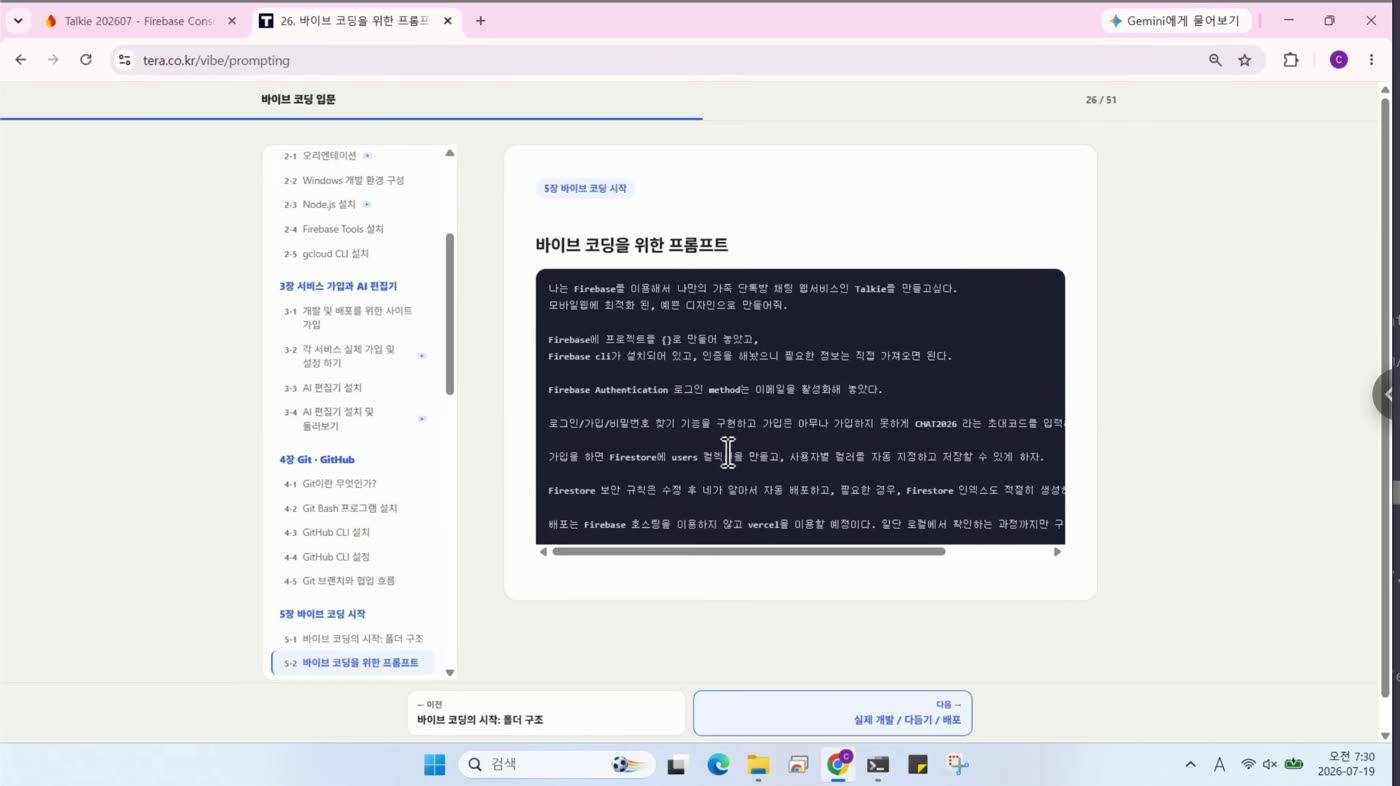This screenshot has width=1400, height=786.
Task: Open 3-2 각 서비스 실제 가입 및 설정 하기
Action: click(355, 356)
